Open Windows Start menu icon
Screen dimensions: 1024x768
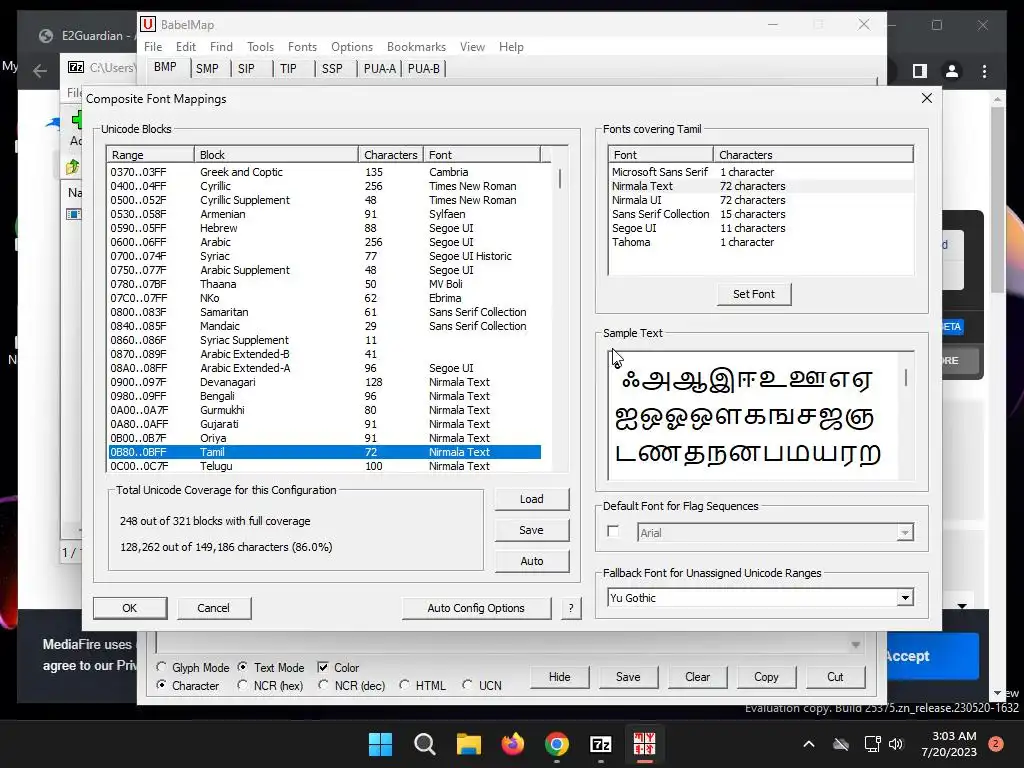pyautogui.click(x=380, y=744)
